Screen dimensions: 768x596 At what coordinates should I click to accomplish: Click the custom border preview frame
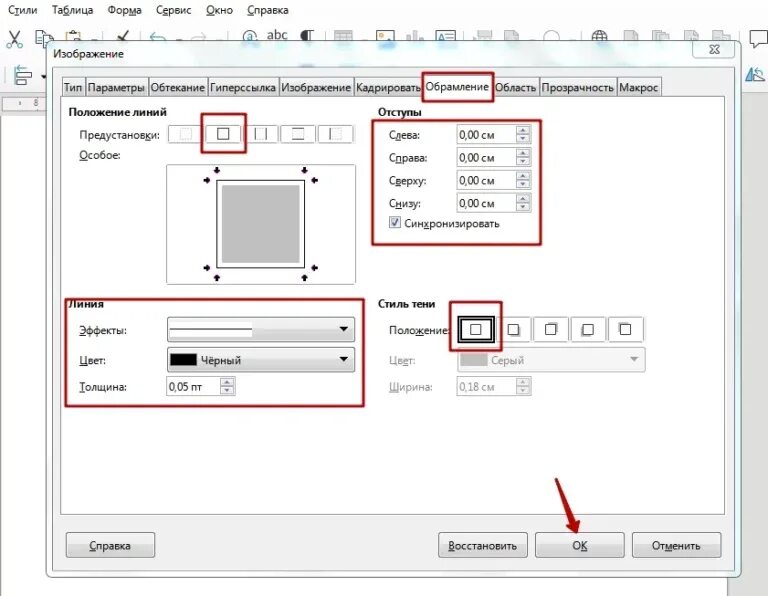pos(261,224)
